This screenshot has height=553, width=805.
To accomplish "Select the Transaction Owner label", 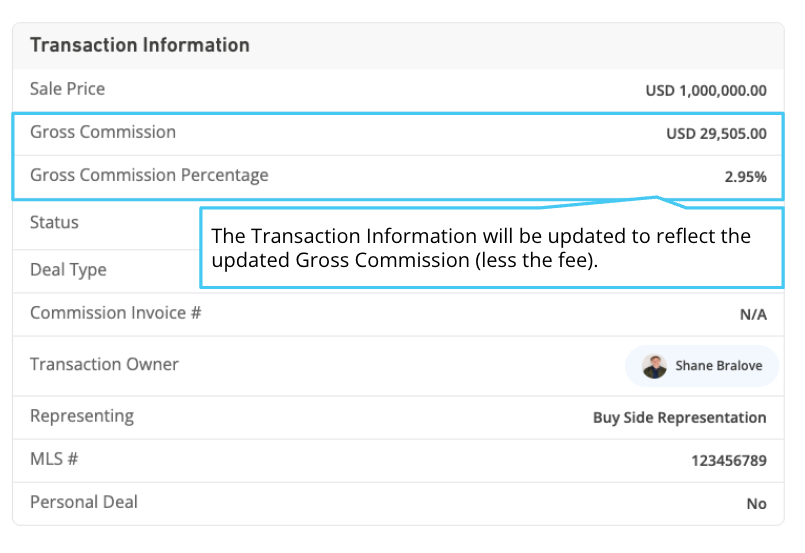I will 104,364.
